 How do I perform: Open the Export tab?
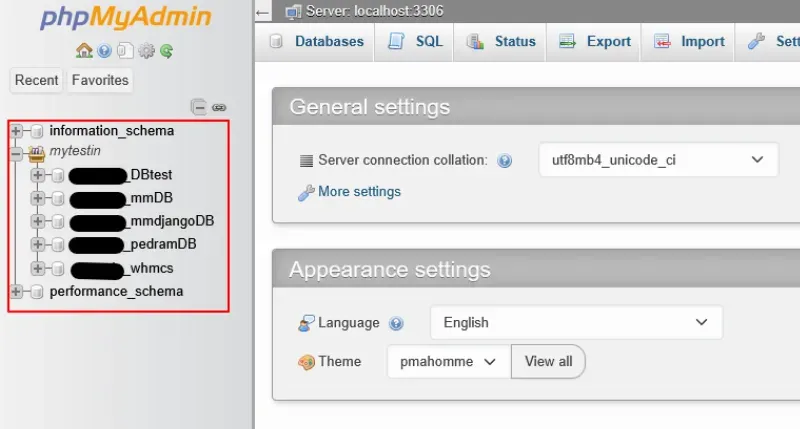(x=594, y=41)
